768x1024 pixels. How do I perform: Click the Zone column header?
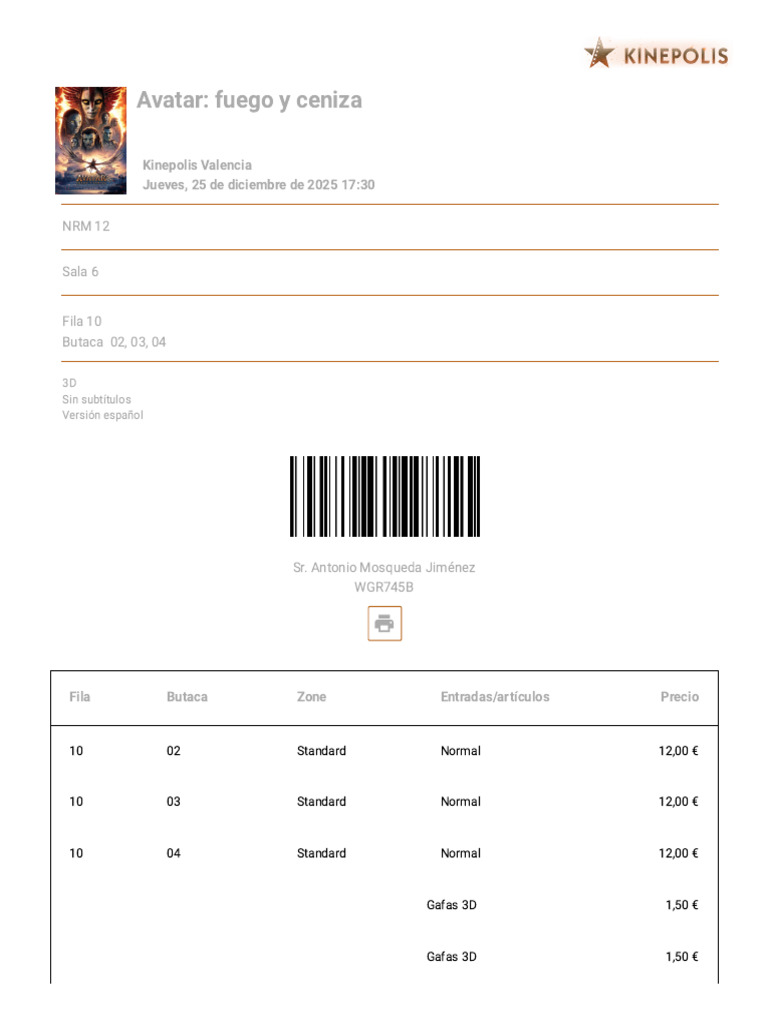tap(311, 697)
